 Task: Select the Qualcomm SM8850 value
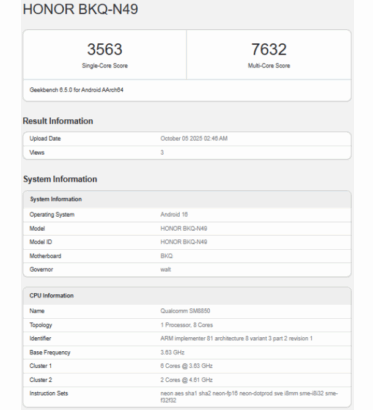pos(185,311)
